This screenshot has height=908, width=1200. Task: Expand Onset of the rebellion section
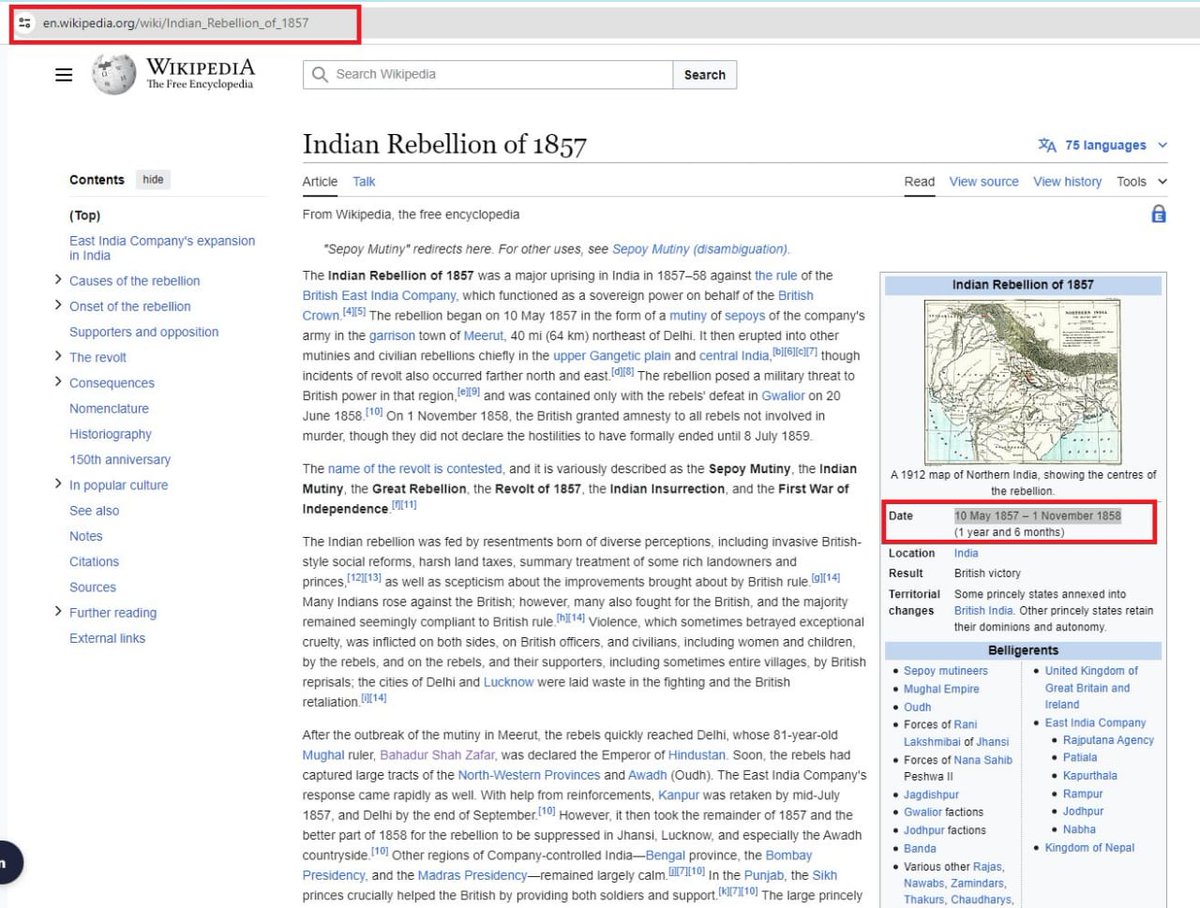[x=59, y=306]
